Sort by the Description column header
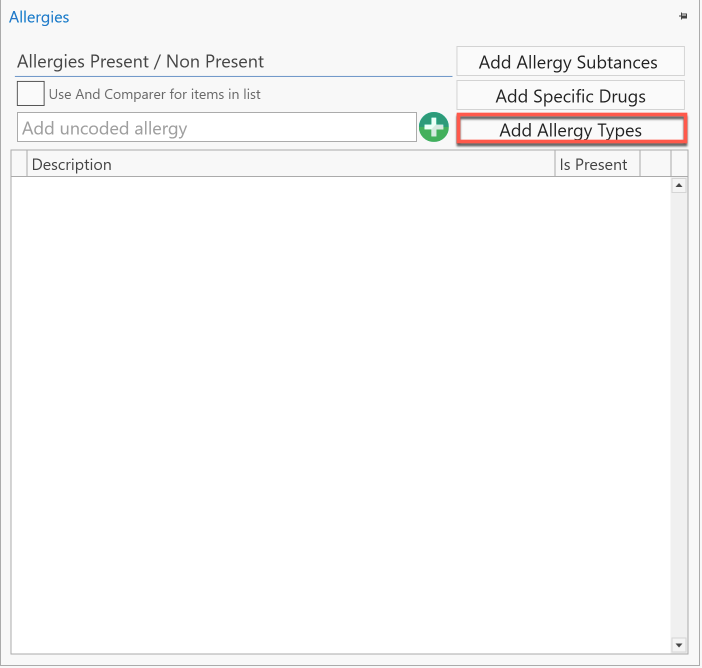 pyautogui.click(x=291, y=164)
